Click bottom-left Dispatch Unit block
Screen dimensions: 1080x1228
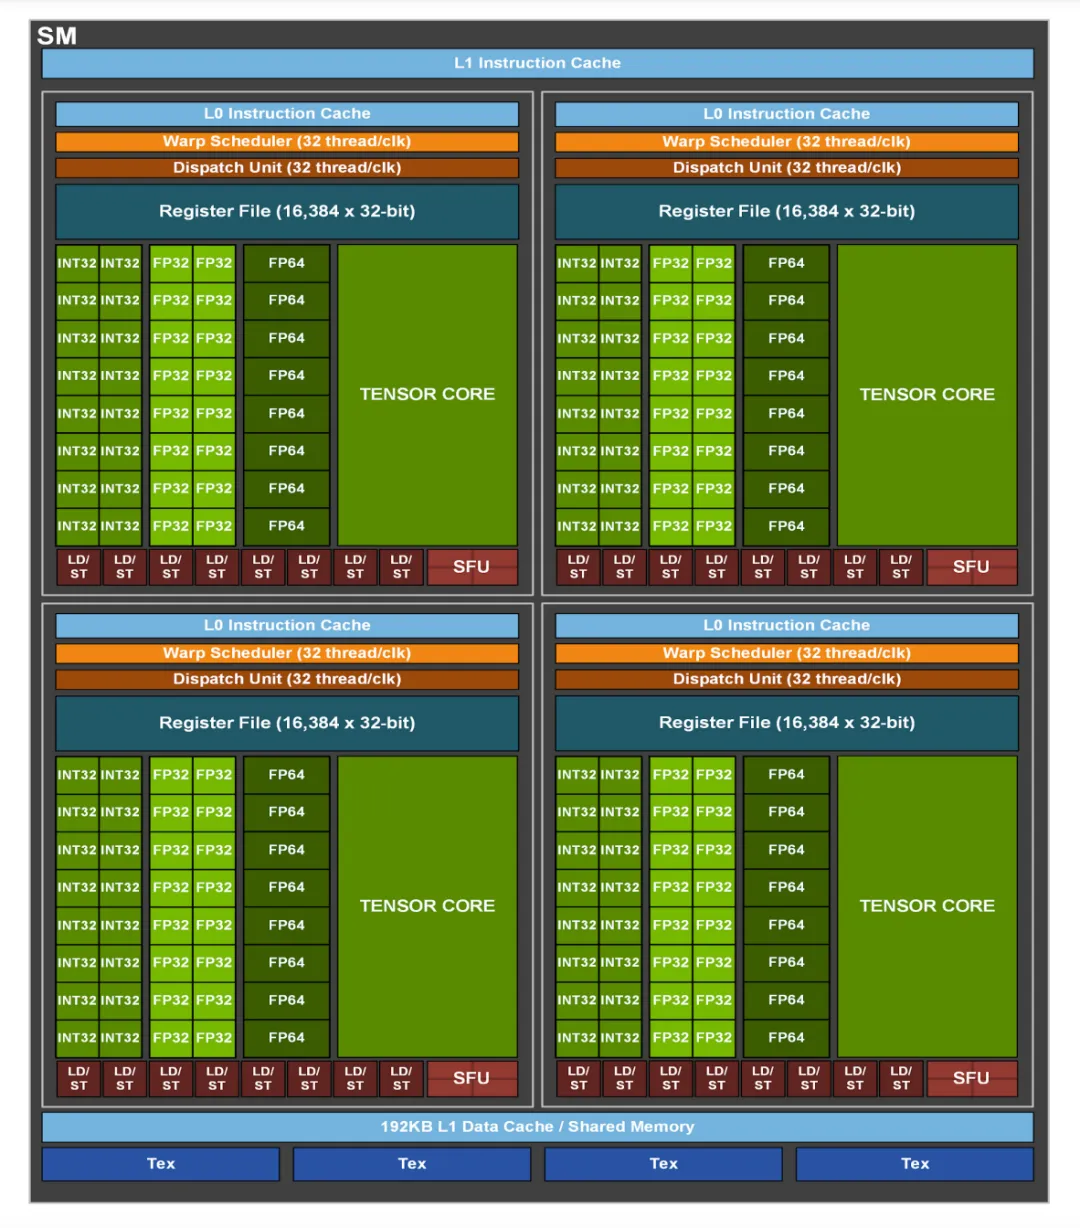(287, 679)
